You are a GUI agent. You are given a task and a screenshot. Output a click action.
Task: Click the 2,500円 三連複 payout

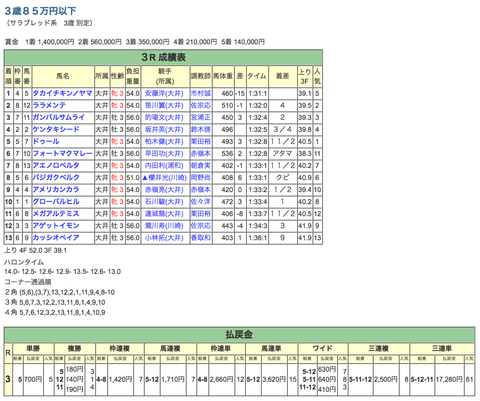tap(386, 379)
